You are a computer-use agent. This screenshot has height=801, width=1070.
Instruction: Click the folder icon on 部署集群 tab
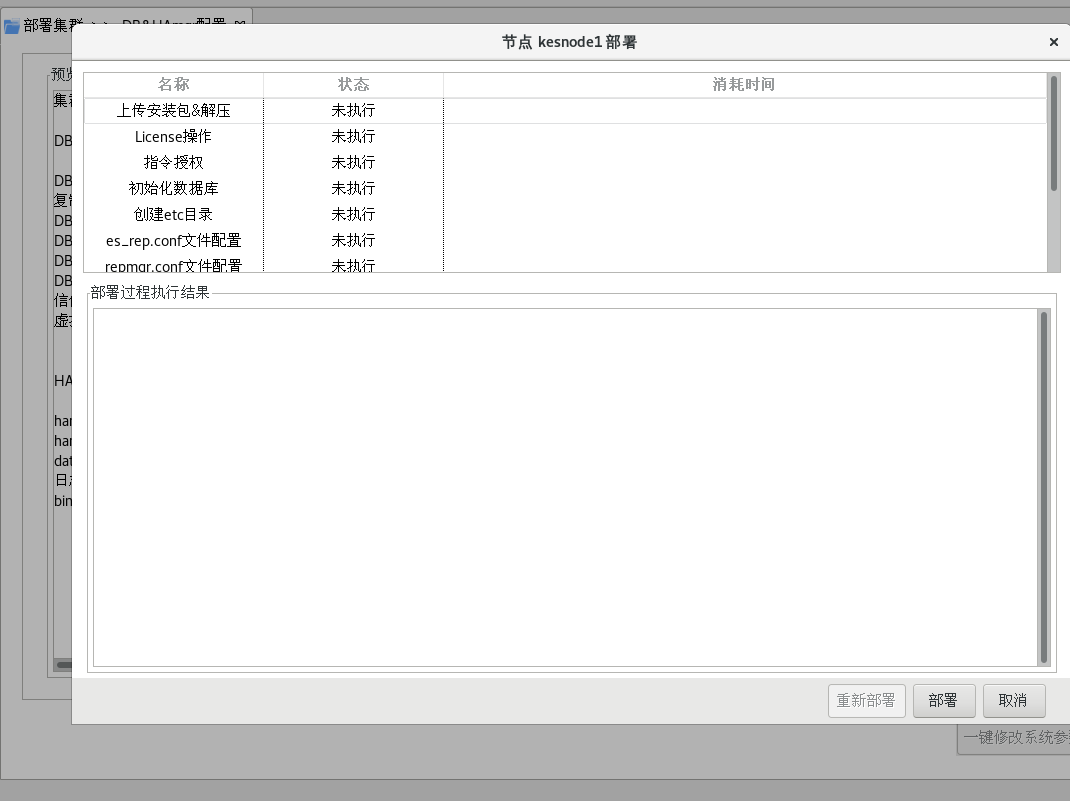12,26
